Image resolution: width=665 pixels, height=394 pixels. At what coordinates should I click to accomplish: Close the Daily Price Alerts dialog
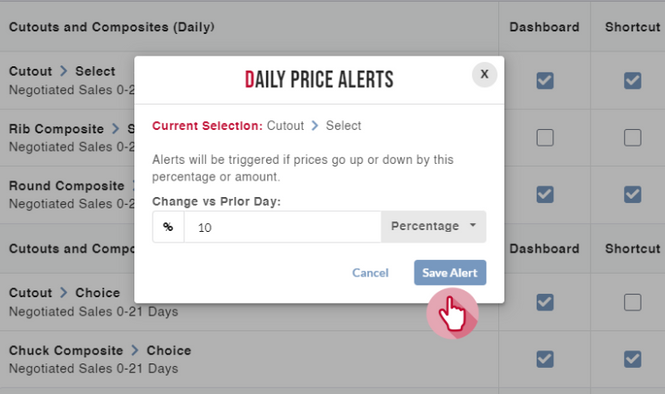[x=484, y=75]
